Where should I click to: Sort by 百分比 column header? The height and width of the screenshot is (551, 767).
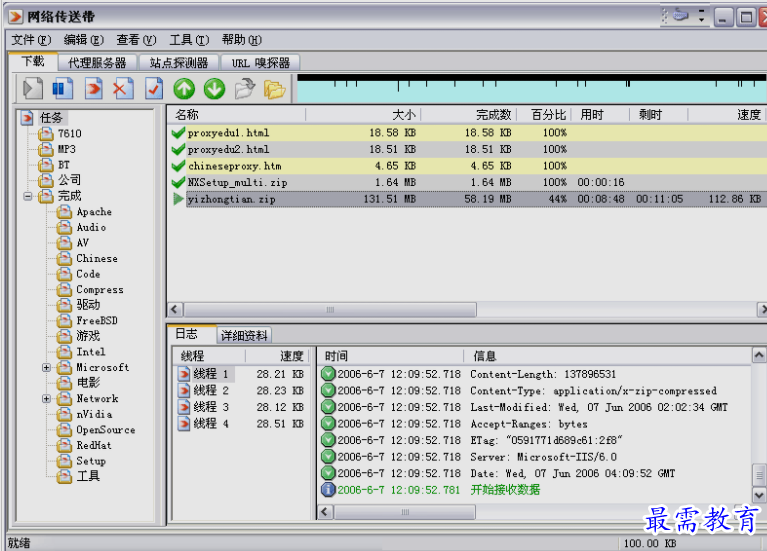(545, 115)
